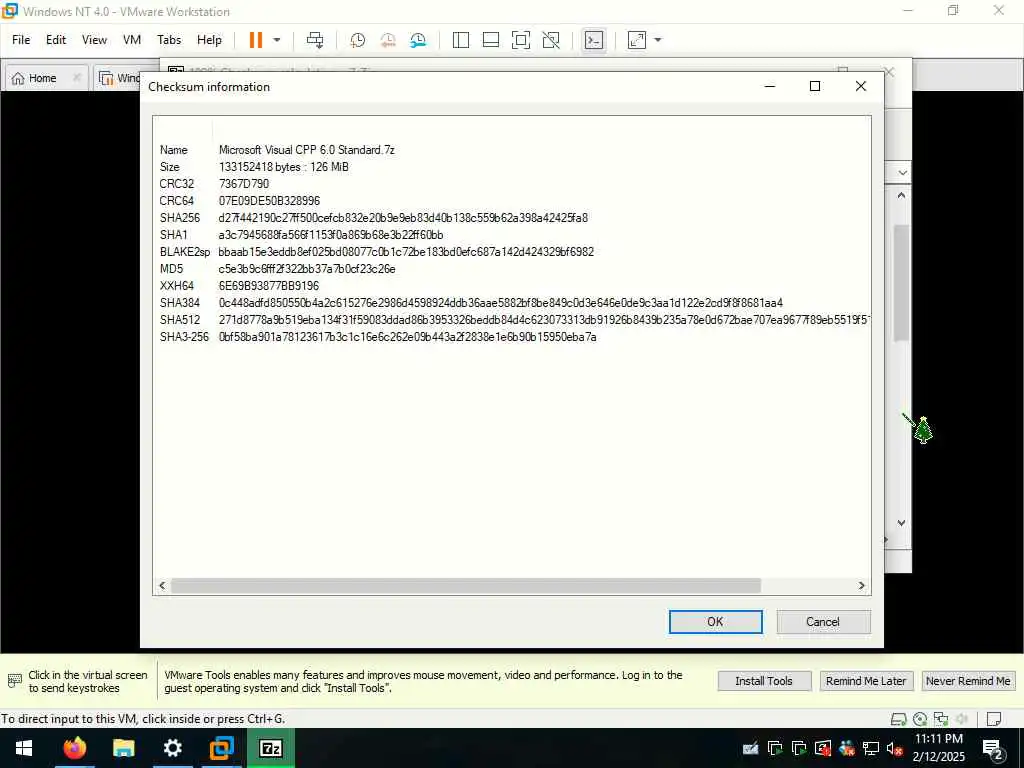Viewport: 1024px width, 768px height.
Task: Click the muted volume tray icon
Action: pos(895,748)
